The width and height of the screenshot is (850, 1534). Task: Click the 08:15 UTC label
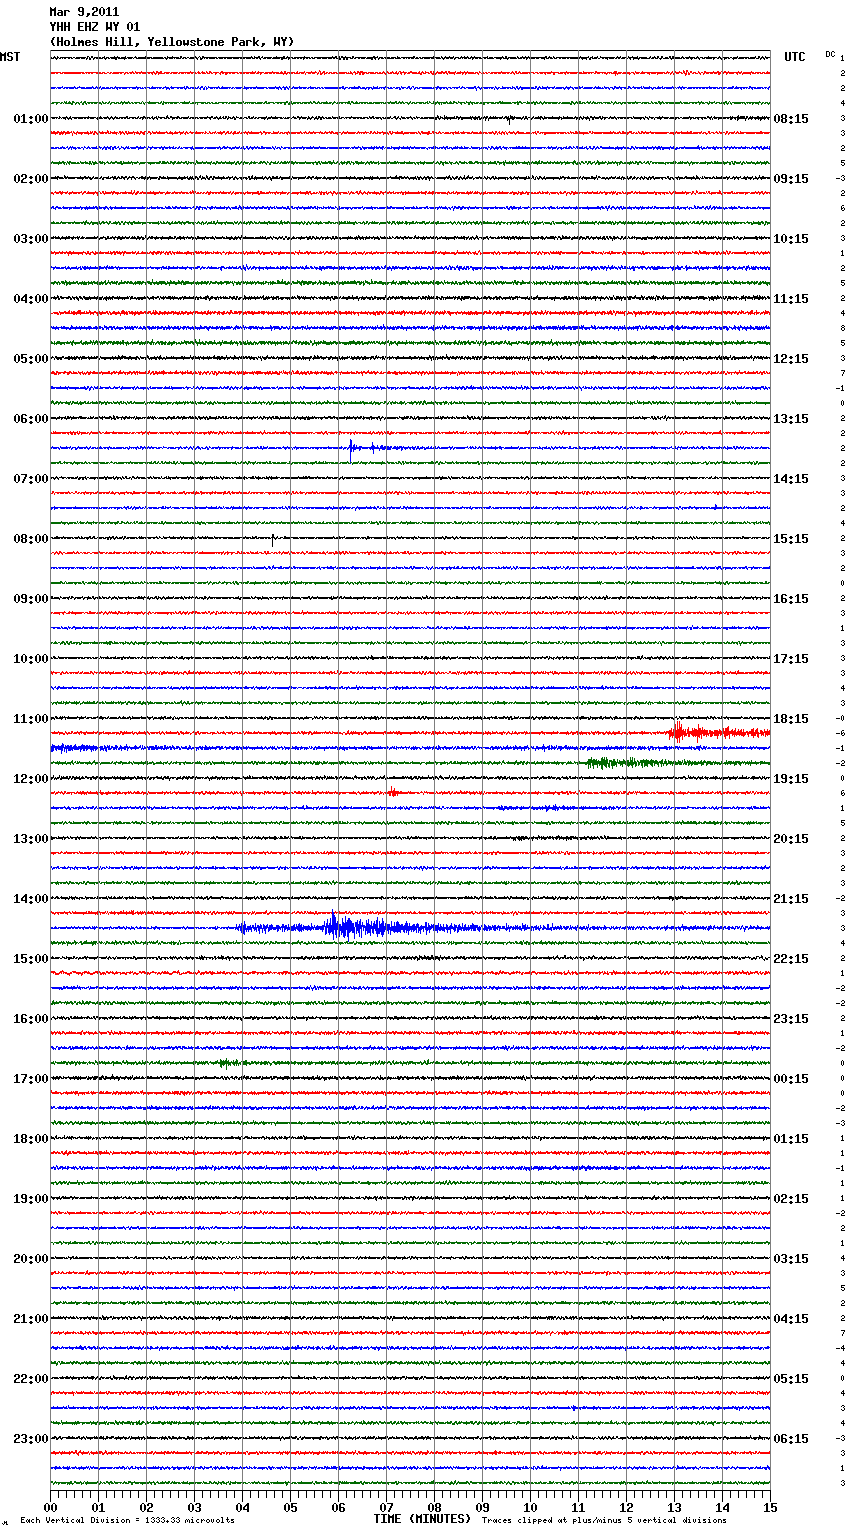point(791,119)
